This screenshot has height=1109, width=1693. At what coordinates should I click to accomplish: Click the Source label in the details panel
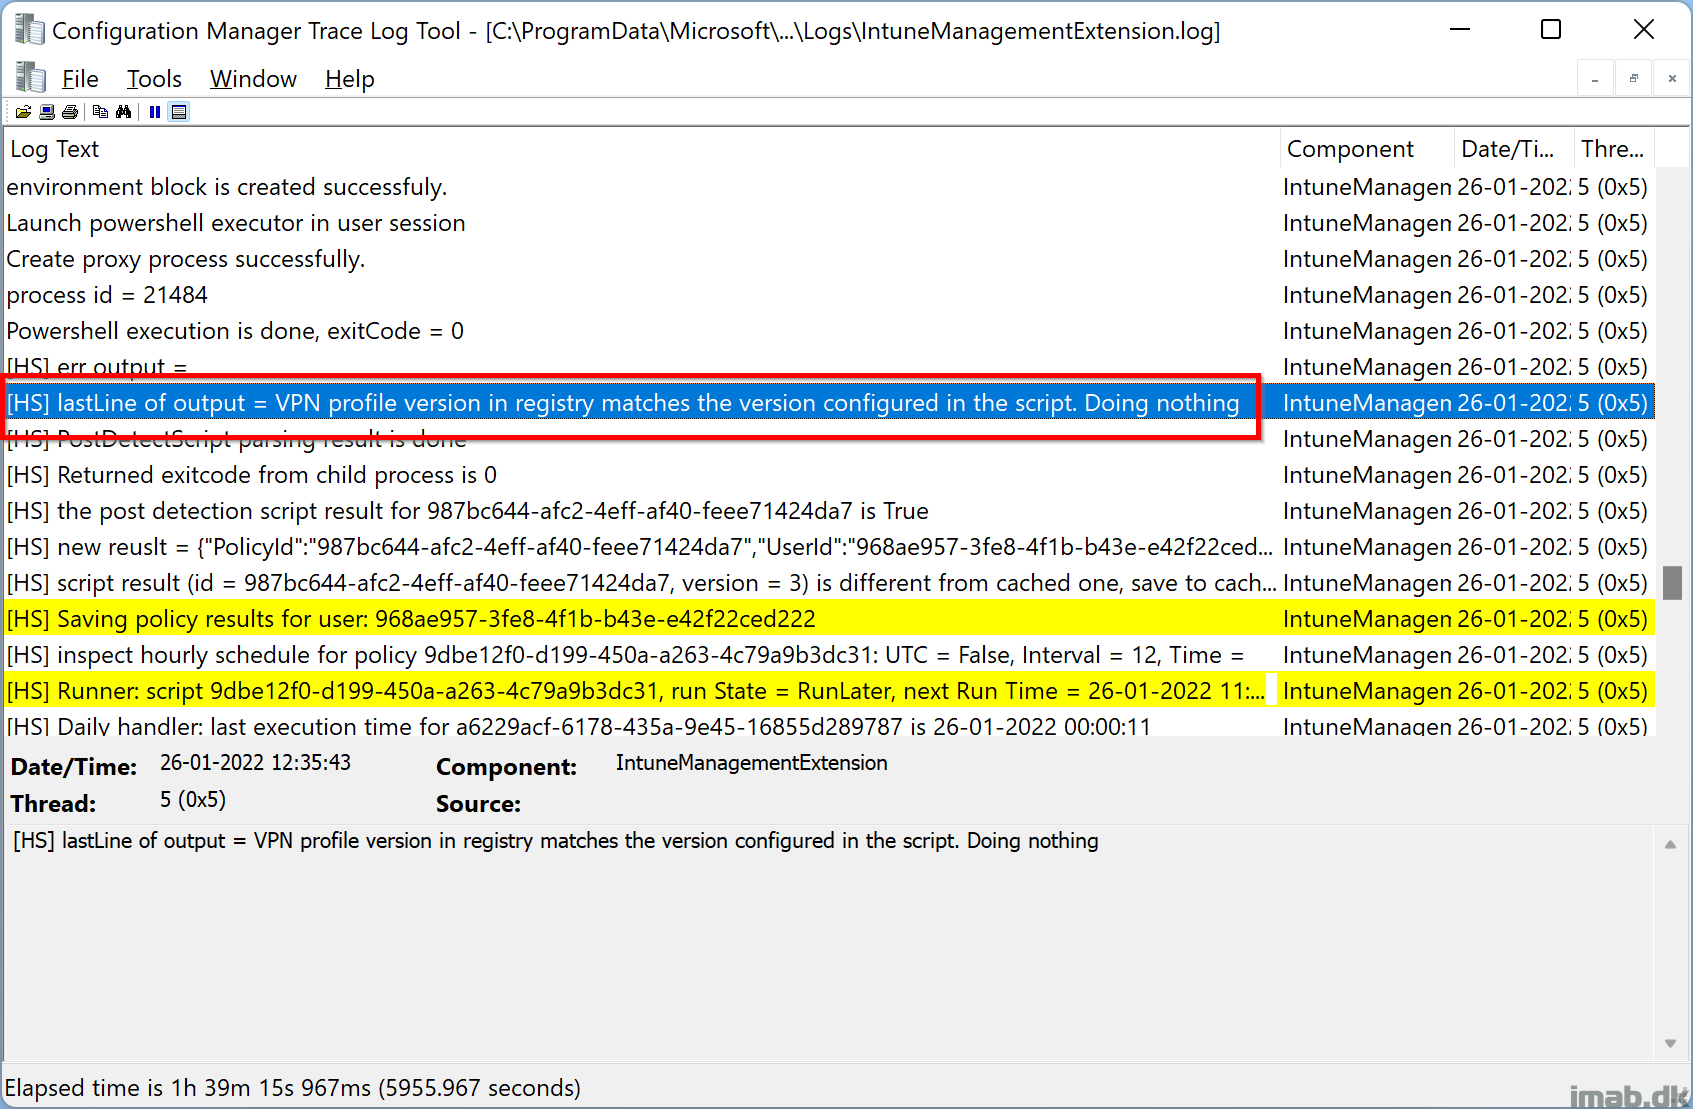pos(478,804)
